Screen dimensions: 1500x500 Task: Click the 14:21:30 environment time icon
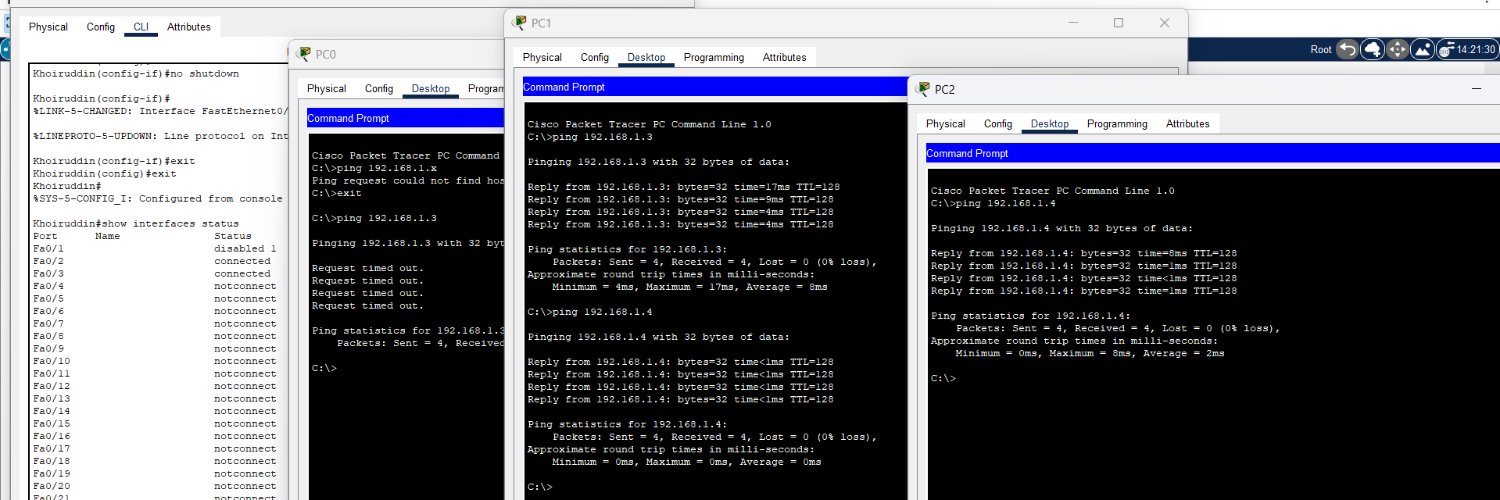(1467, 49)
